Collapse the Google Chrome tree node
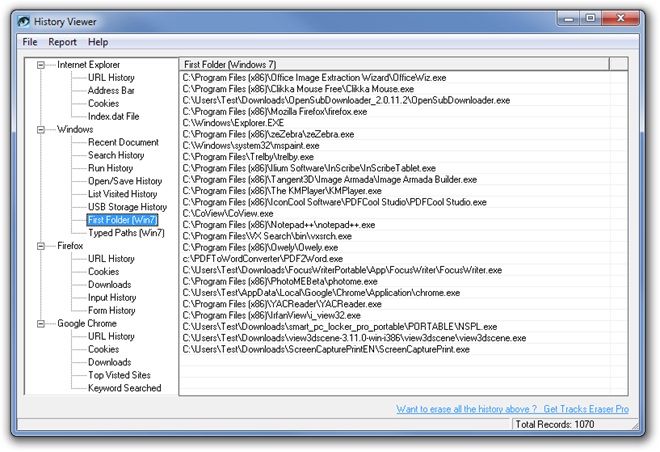This screenshot has width=660, height=452. pos(41,324)
